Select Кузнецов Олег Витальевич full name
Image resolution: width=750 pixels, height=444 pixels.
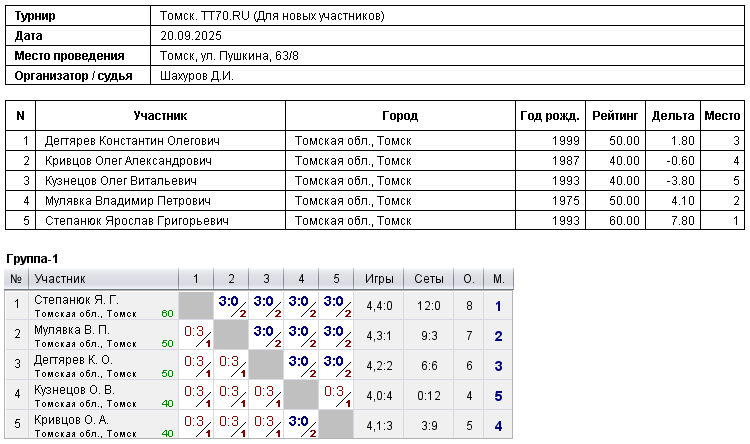coord(120,181)
